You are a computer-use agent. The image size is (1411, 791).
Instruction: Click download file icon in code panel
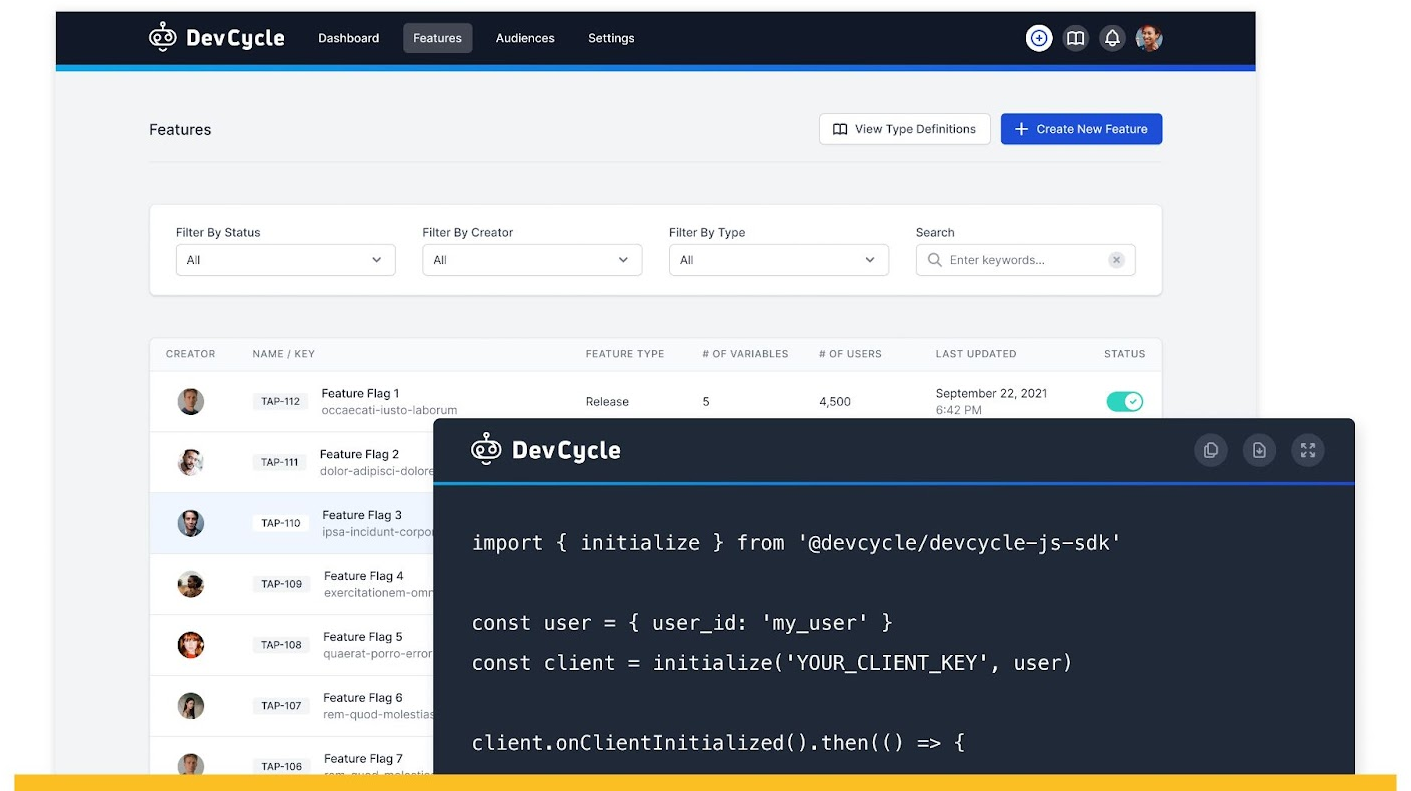pos(1259,450)
